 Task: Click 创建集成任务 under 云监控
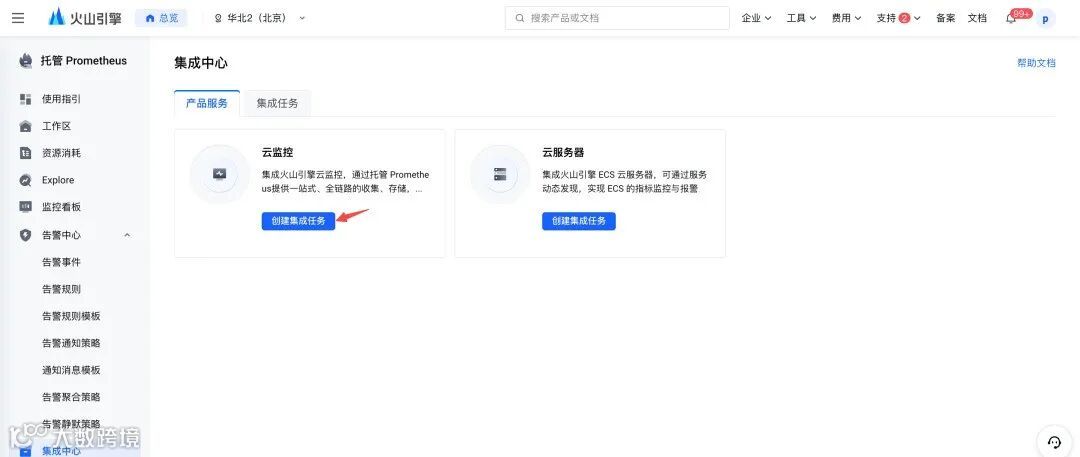tap(298, 221)
